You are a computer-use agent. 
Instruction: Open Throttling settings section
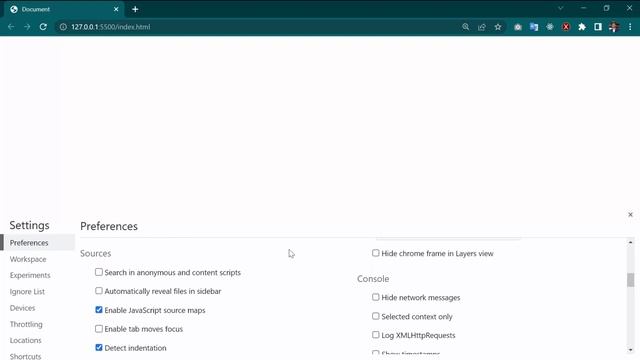pyautogui.click(x=26, y=324)
